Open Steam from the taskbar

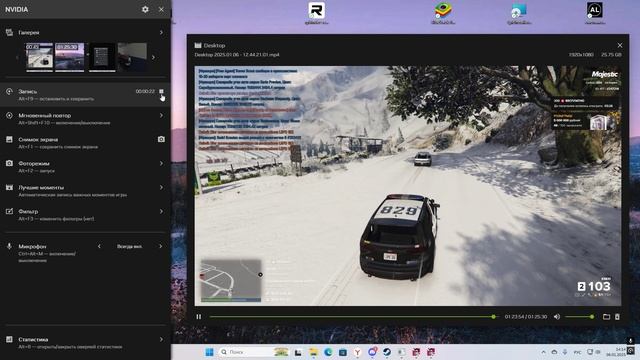point(387,352)
